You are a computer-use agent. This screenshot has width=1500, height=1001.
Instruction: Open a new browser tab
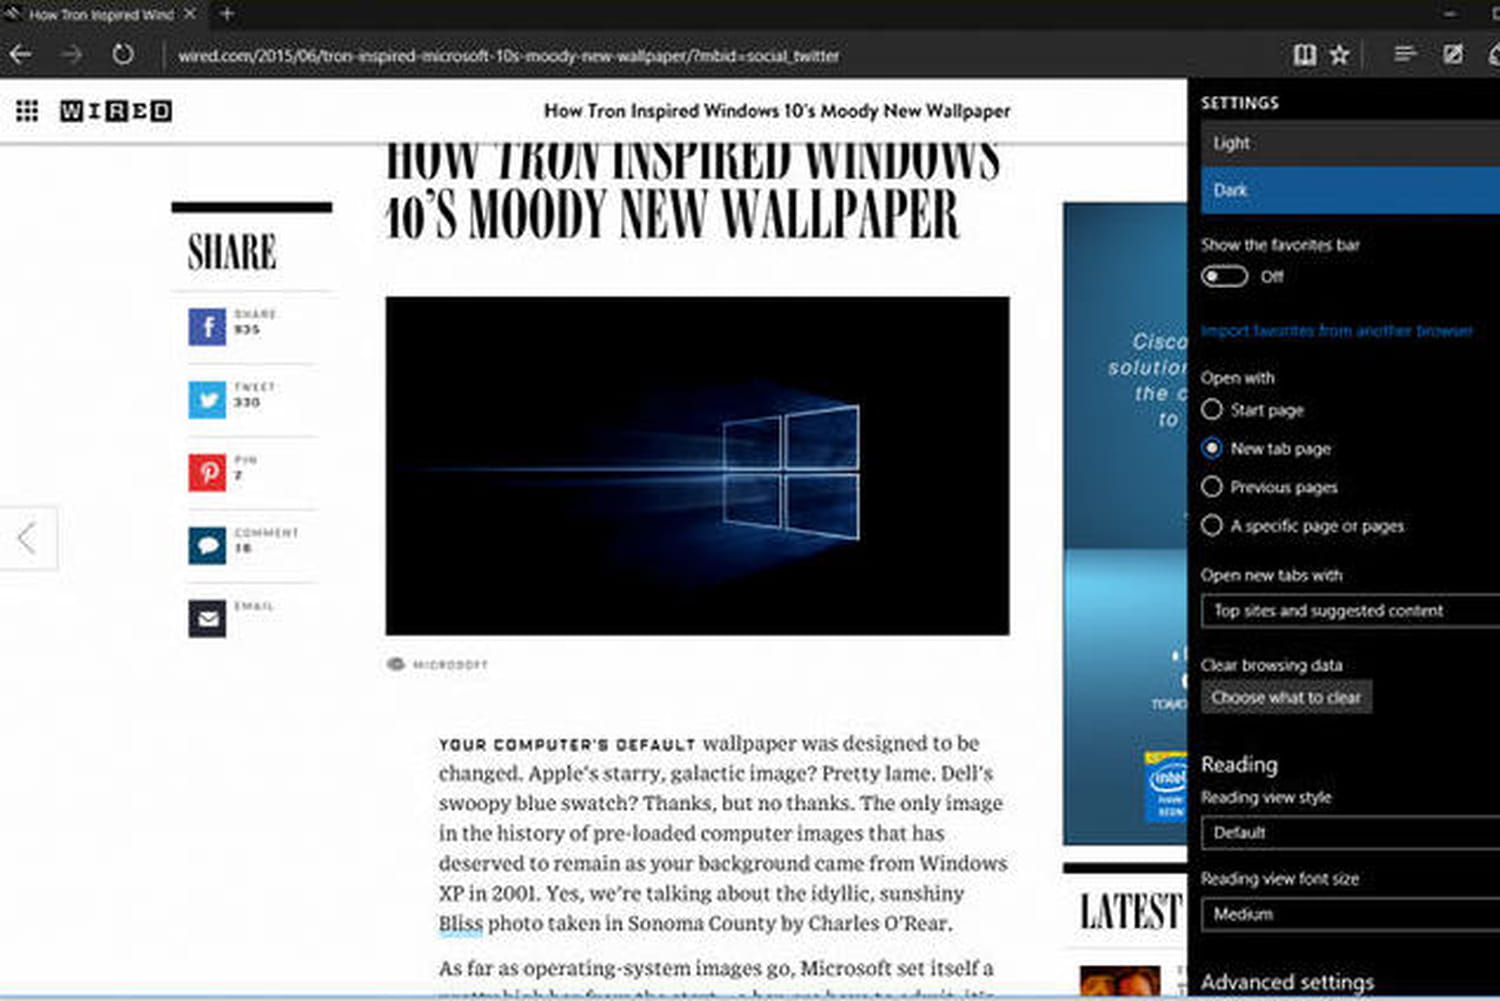[x=227, y=14]
